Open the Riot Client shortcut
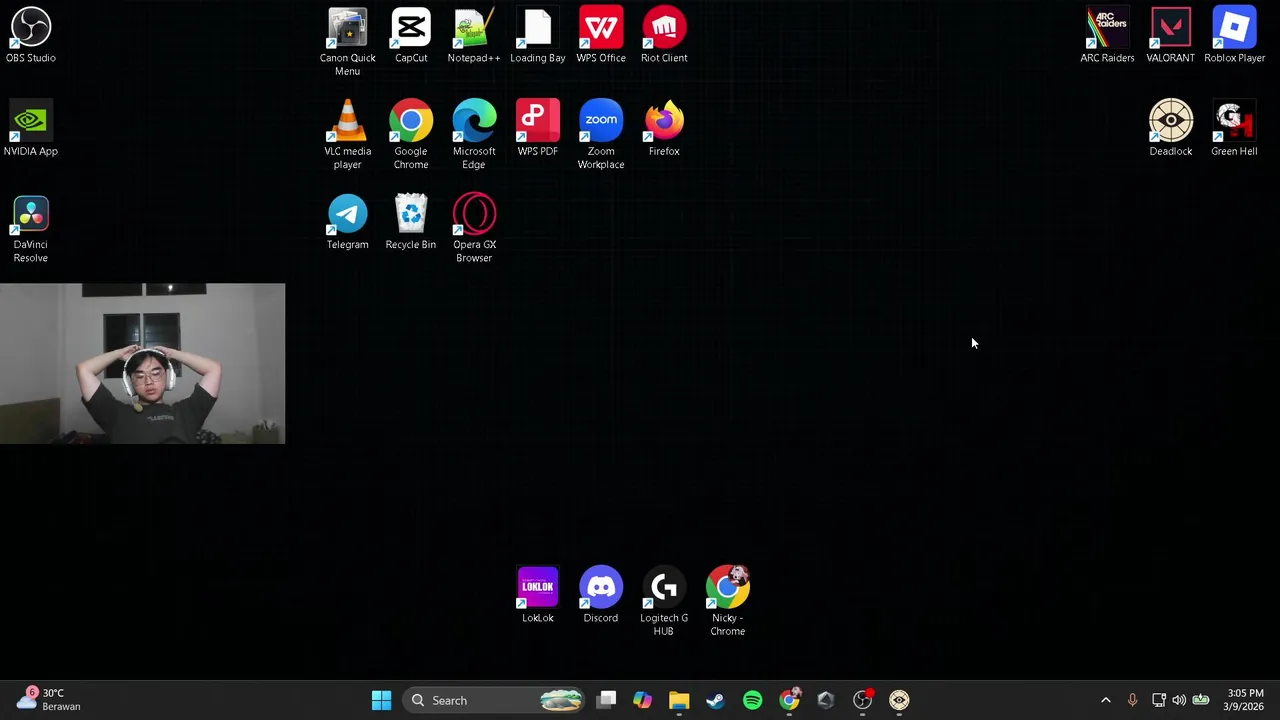Viewport: 1280px width, 720px height. click(664, 35)
